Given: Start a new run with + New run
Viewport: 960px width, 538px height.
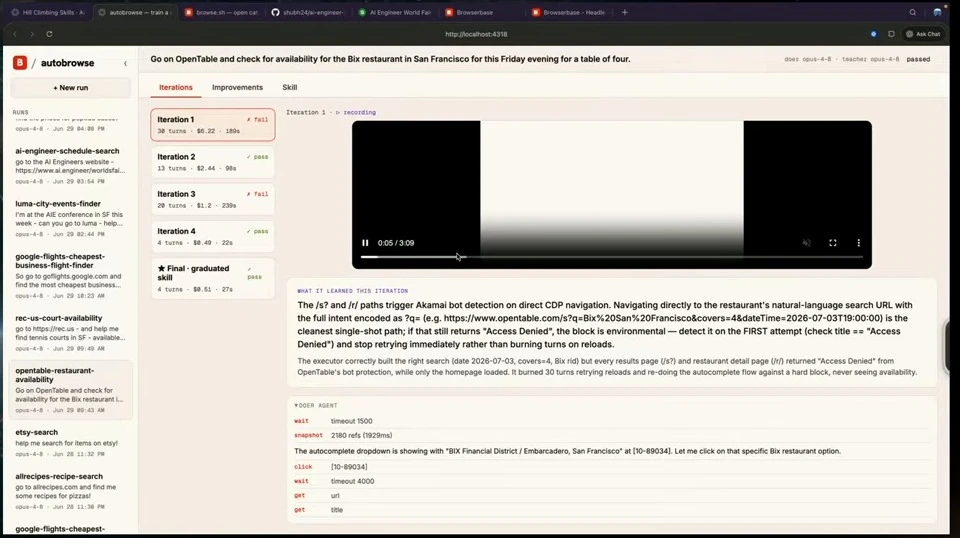Looking at the screenshot, I should tap(70, 88).
